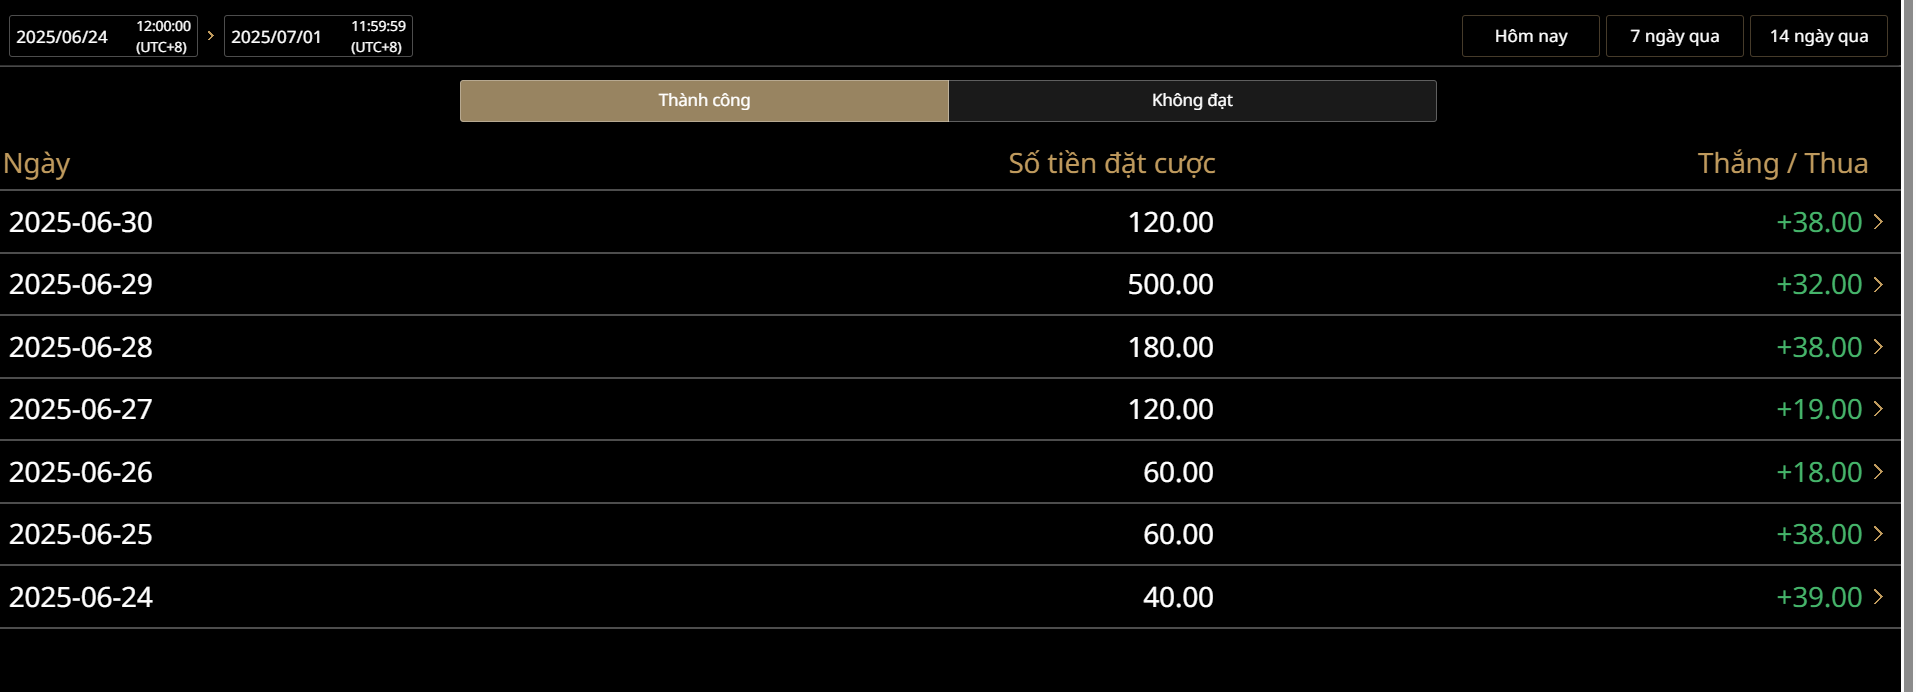Click the Số tiền đặt cược header
This screenshot has width=1916, height=692.
point(1111,164)
